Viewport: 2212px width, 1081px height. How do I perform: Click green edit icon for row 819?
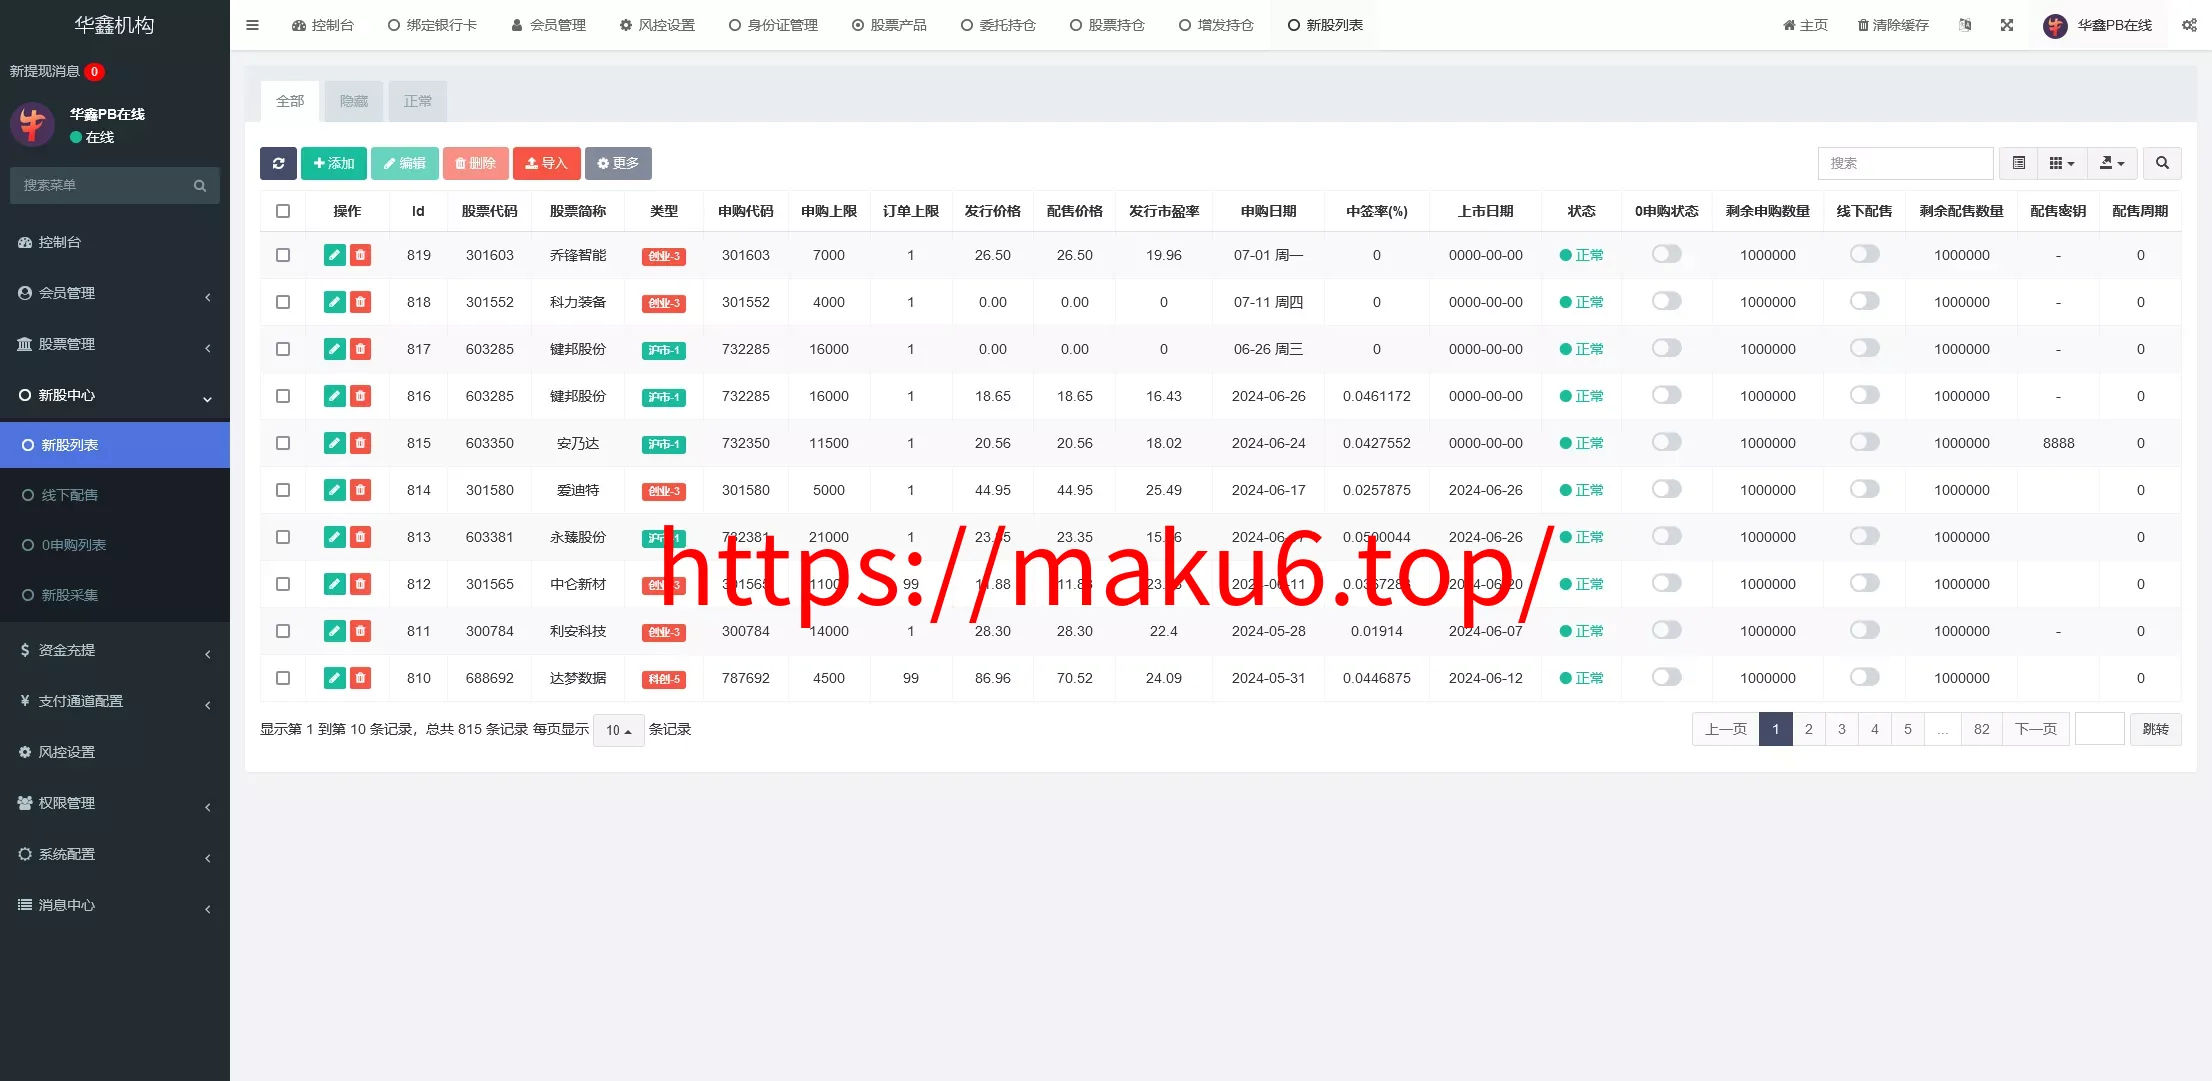coord(334,255)
